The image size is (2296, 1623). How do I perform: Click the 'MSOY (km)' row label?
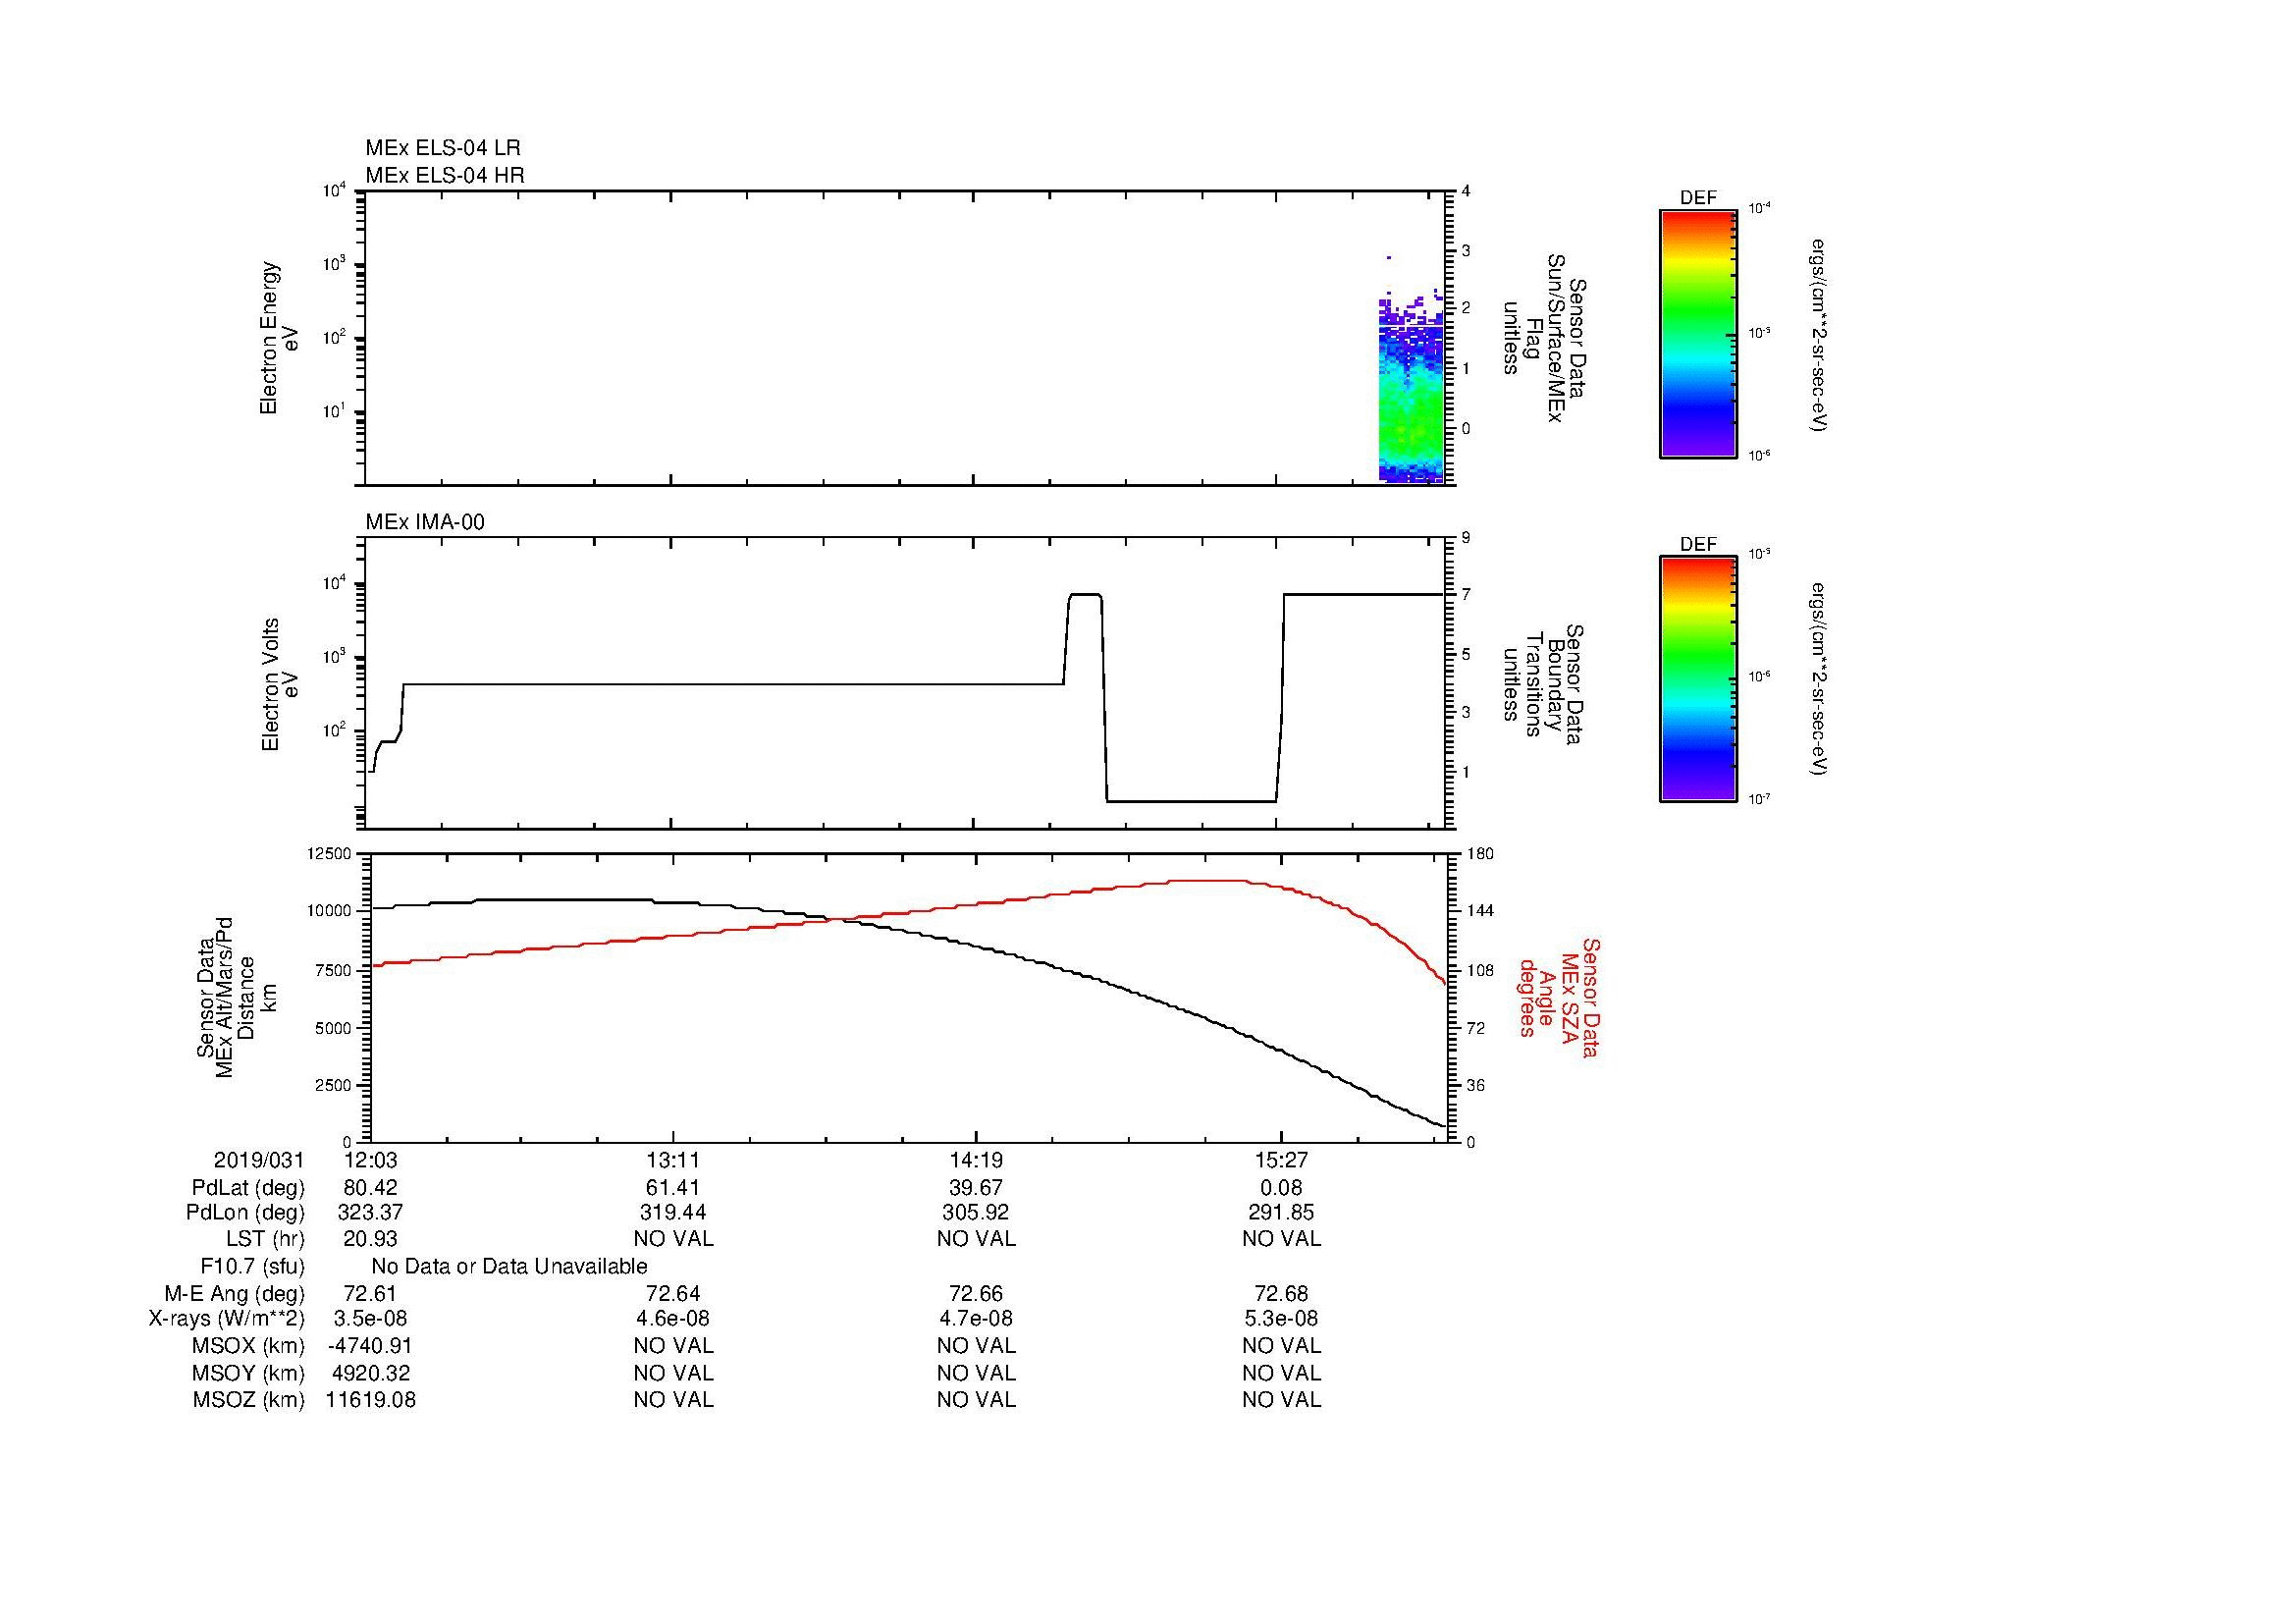(249, 1373)
